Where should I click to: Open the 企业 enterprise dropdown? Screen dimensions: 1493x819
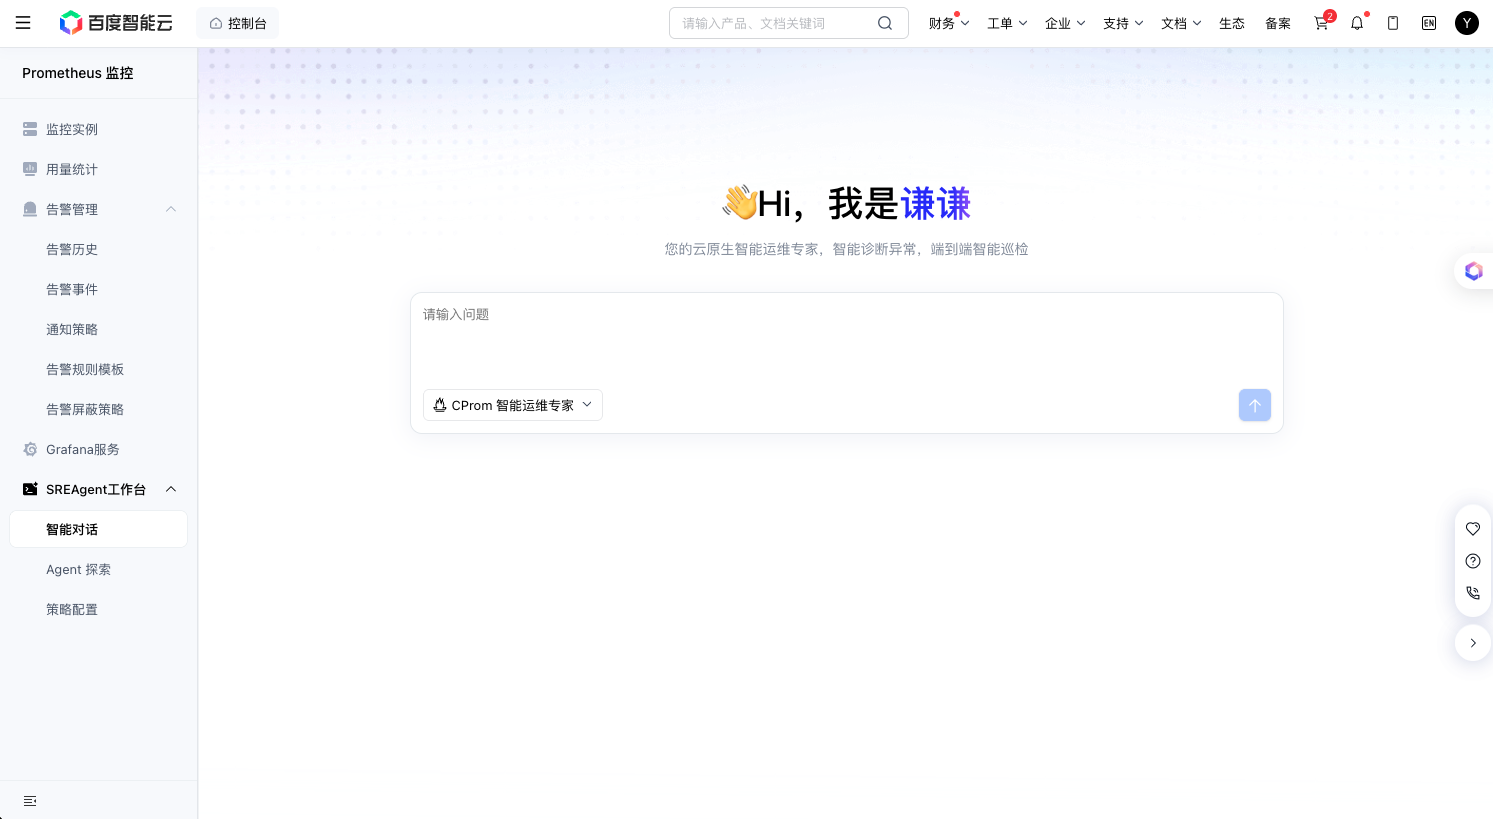[x=1065, y=23]
